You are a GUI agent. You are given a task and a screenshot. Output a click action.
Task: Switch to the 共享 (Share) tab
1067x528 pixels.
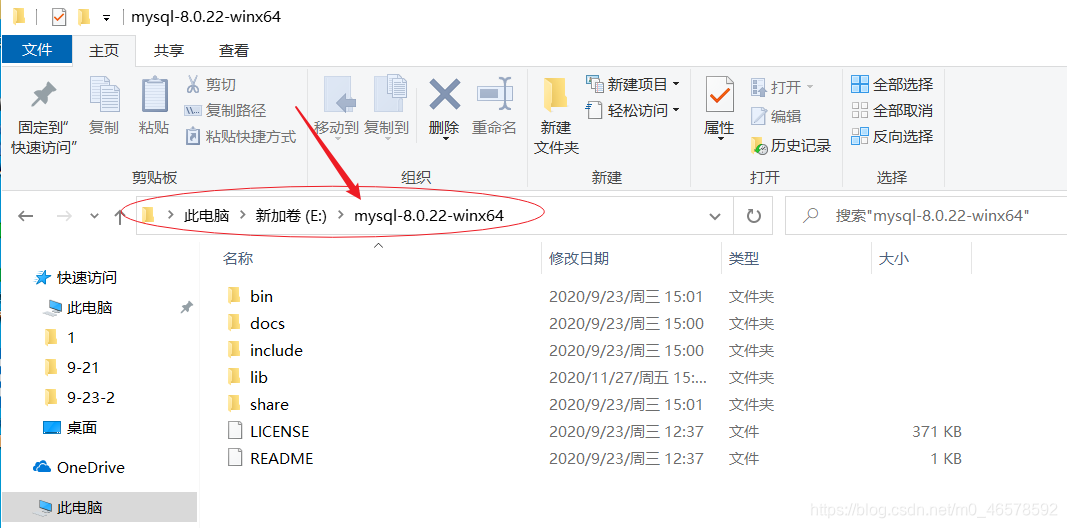(168, 50)
